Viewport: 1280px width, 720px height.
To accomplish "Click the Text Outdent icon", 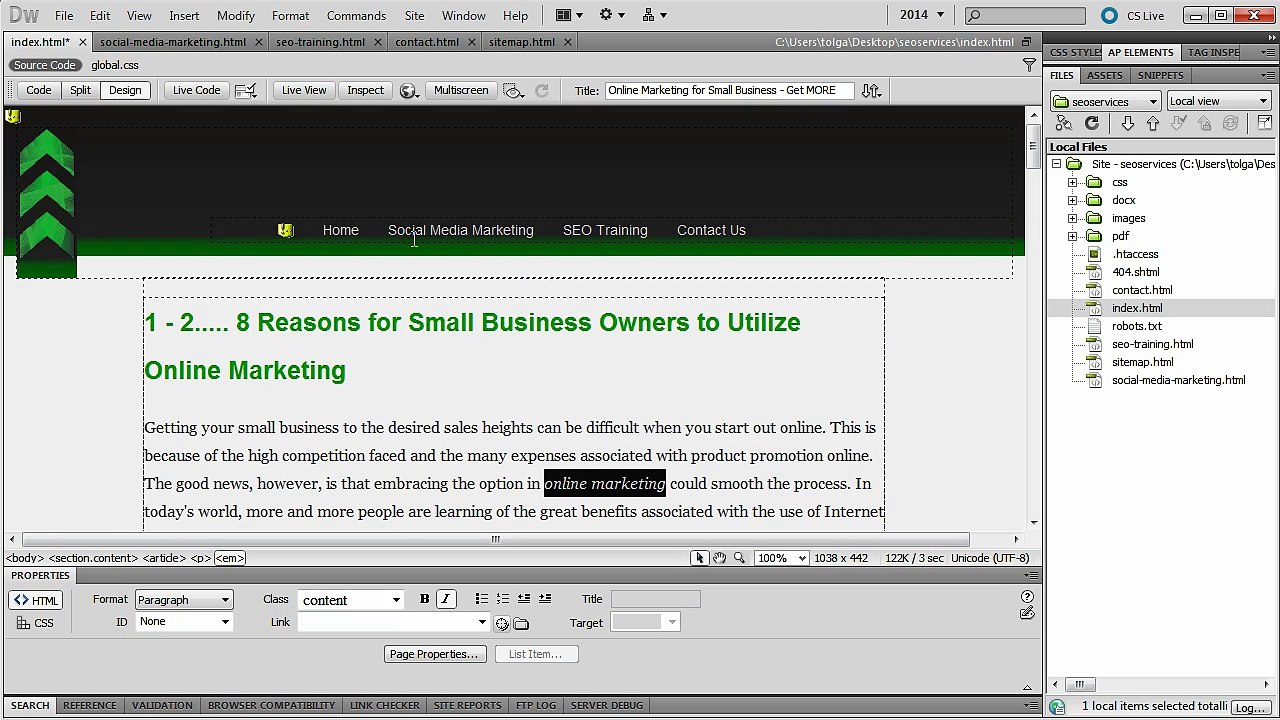I will (x=524, y=599).
